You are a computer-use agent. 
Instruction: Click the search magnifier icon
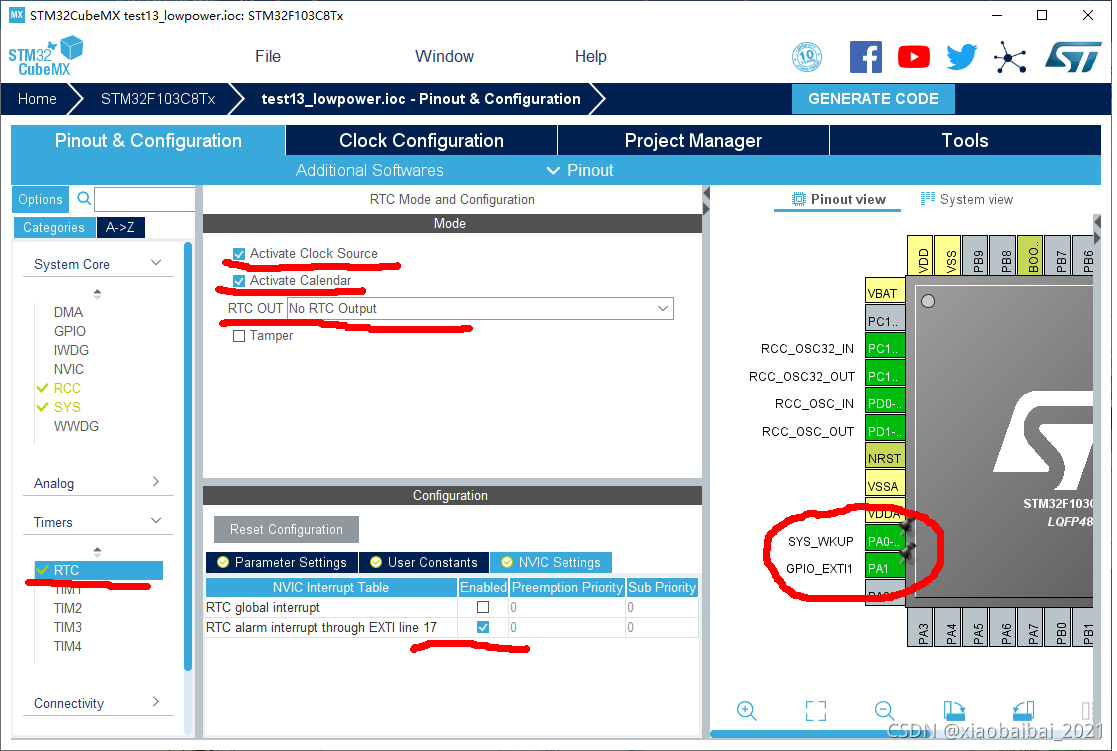coord(83,199)
